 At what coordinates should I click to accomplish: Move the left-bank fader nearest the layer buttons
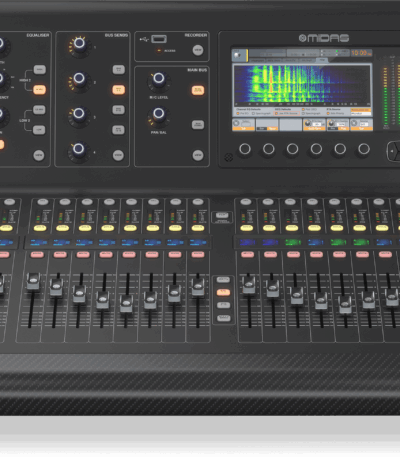click(198, 286)
